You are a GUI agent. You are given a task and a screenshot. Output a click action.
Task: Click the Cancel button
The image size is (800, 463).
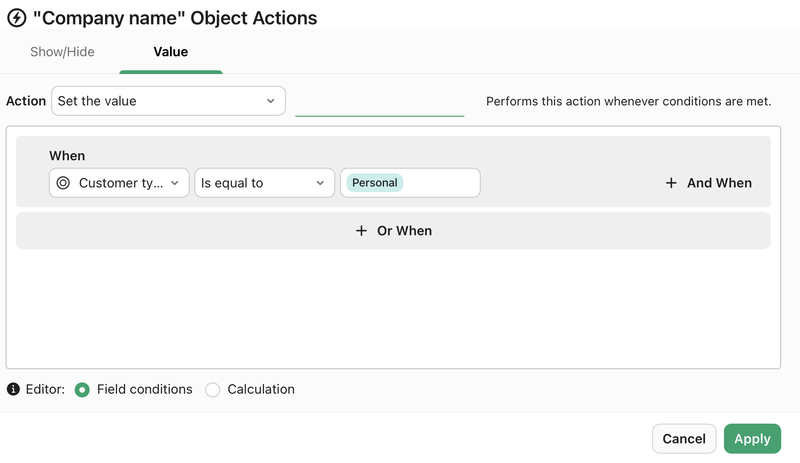[x=684, y=438]
